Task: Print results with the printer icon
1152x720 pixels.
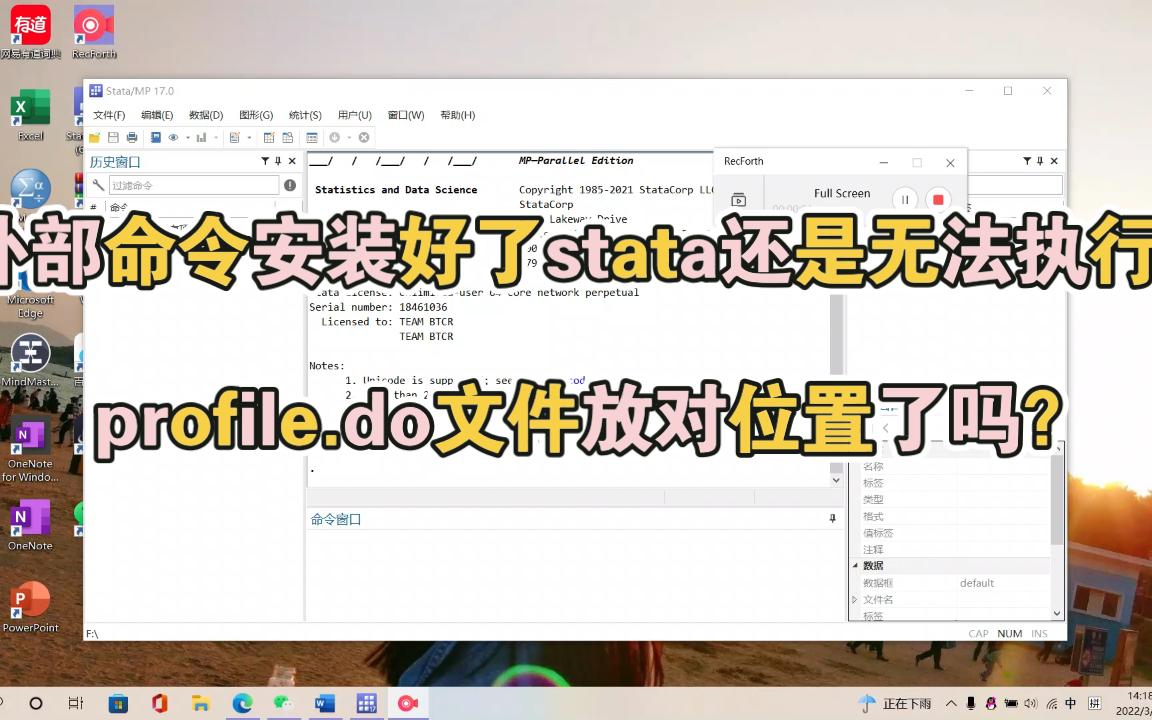Action: click(132, 137)
